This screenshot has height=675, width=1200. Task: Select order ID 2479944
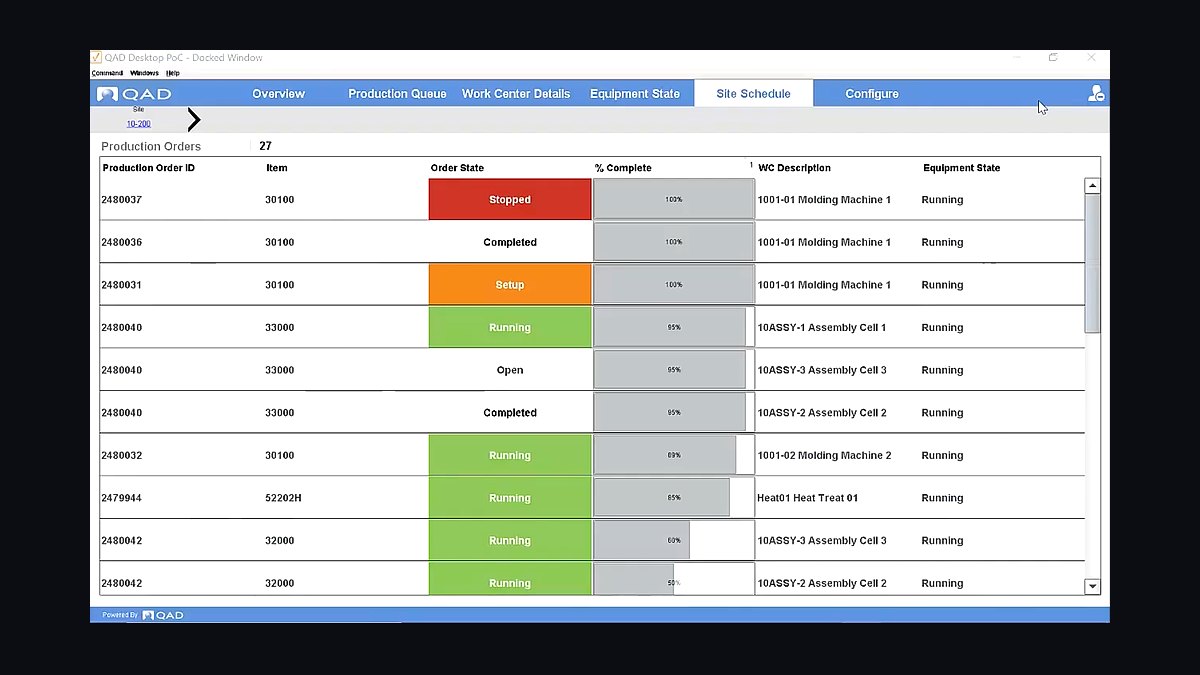coord(121,498)
